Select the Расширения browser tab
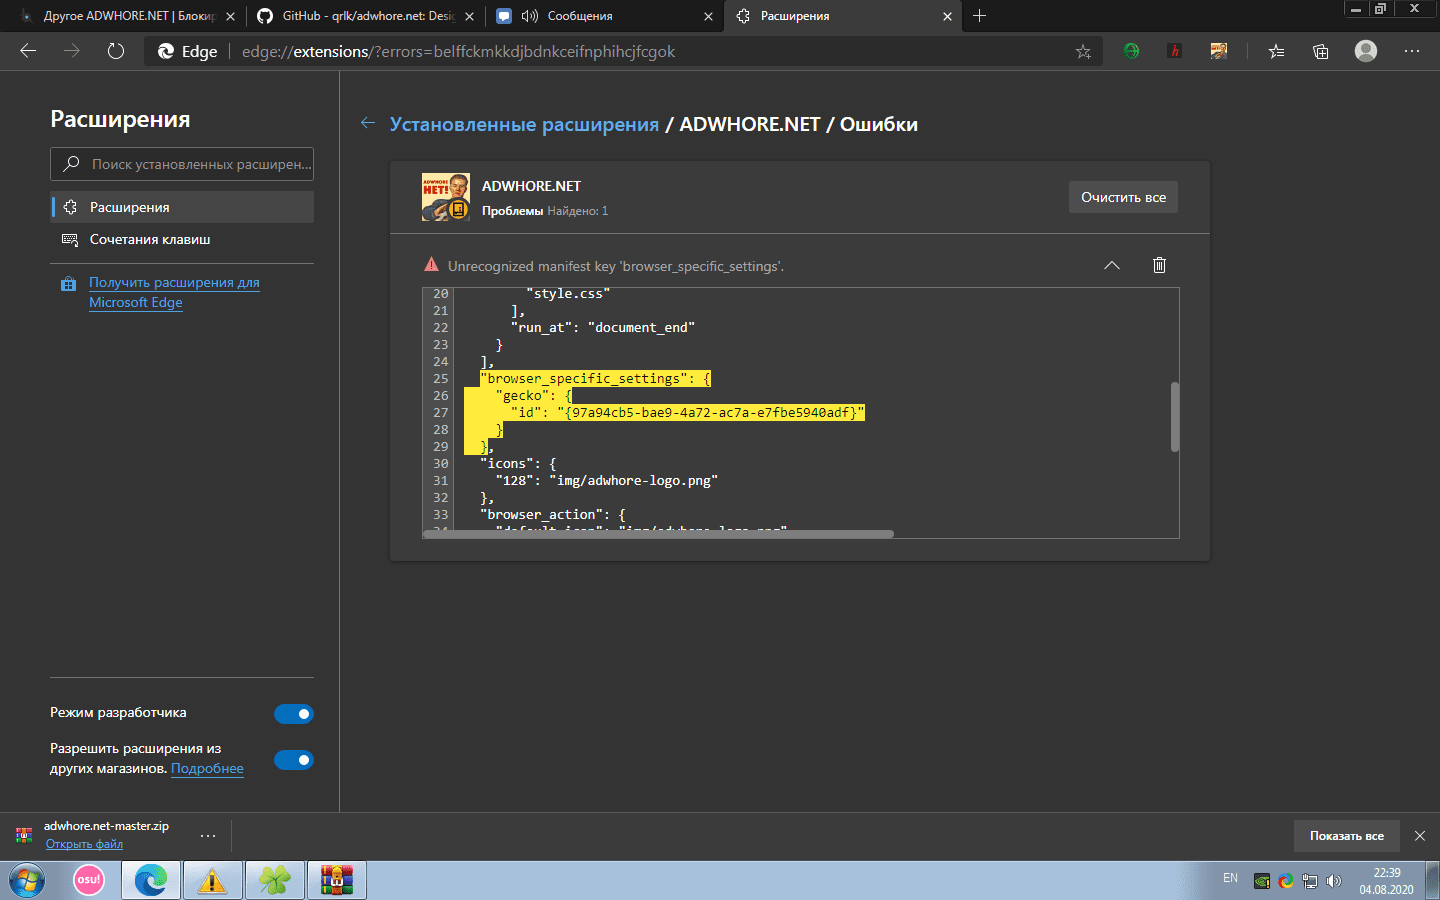 click(843, 16)
